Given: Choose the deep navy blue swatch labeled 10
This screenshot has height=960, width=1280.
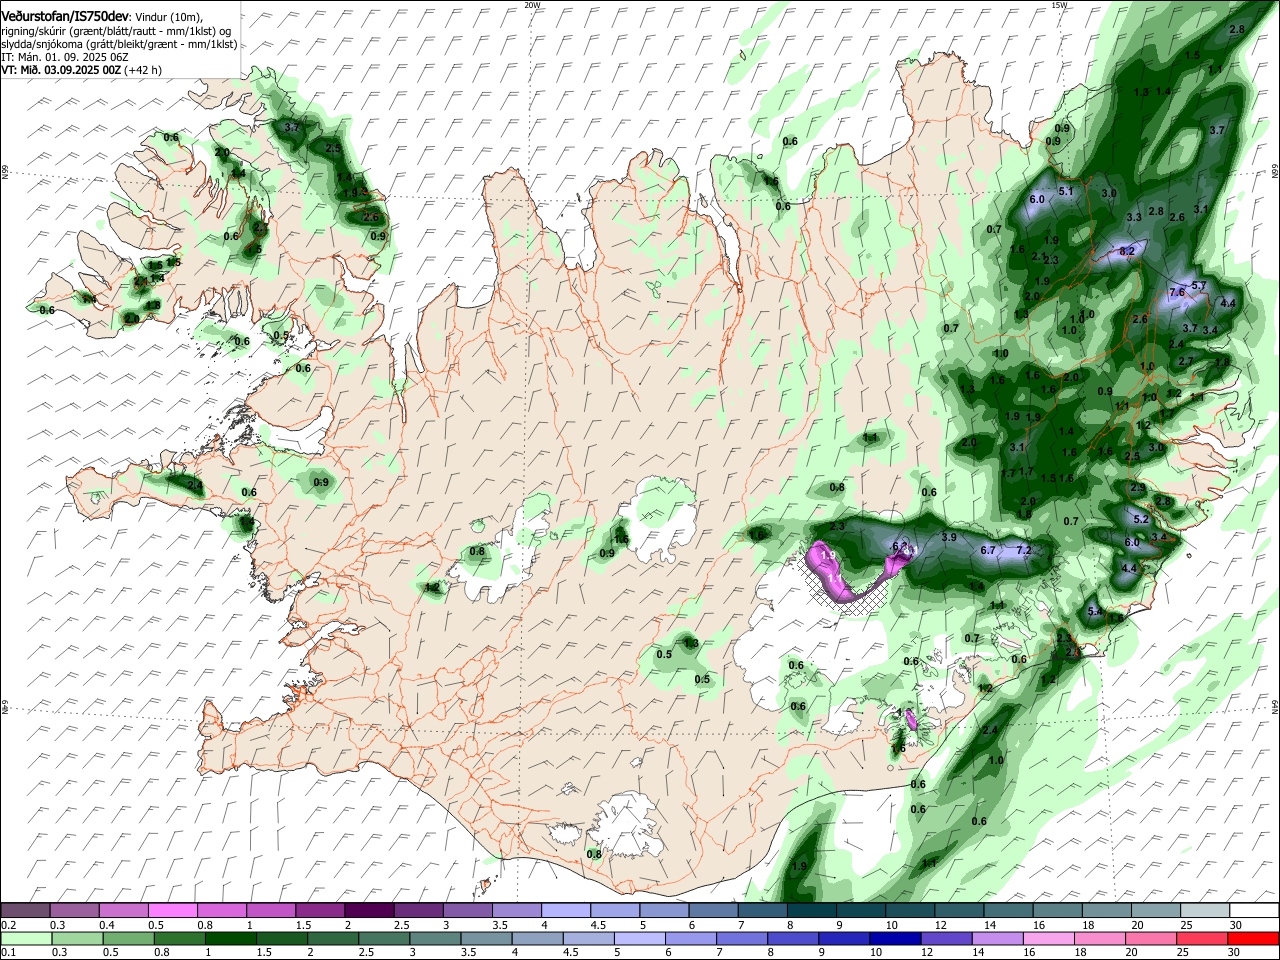Looking at the screenshot, I should [895, 939].
